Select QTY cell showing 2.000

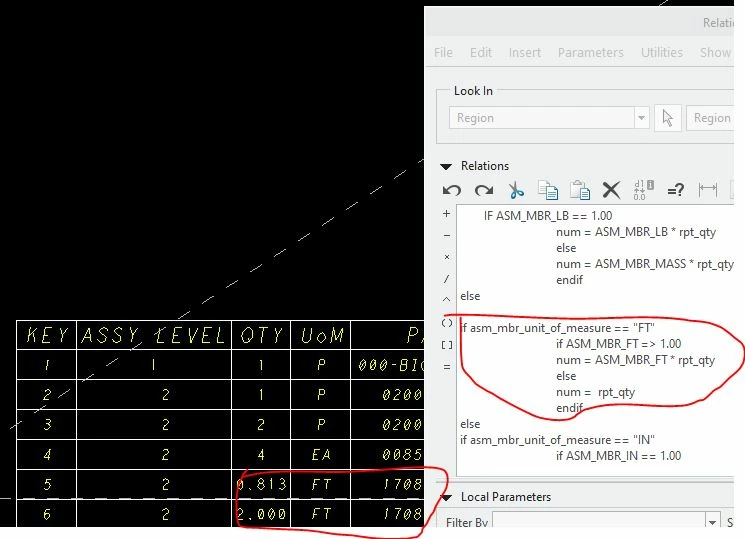click(x=261, y=514)
